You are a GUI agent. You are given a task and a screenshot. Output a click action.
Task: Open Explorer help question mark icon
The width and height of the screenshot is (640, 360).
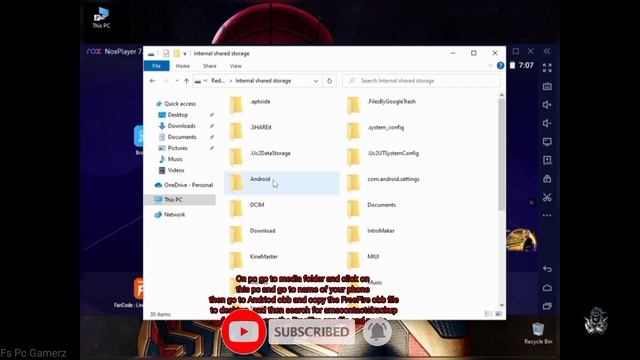tap(500, 66)
